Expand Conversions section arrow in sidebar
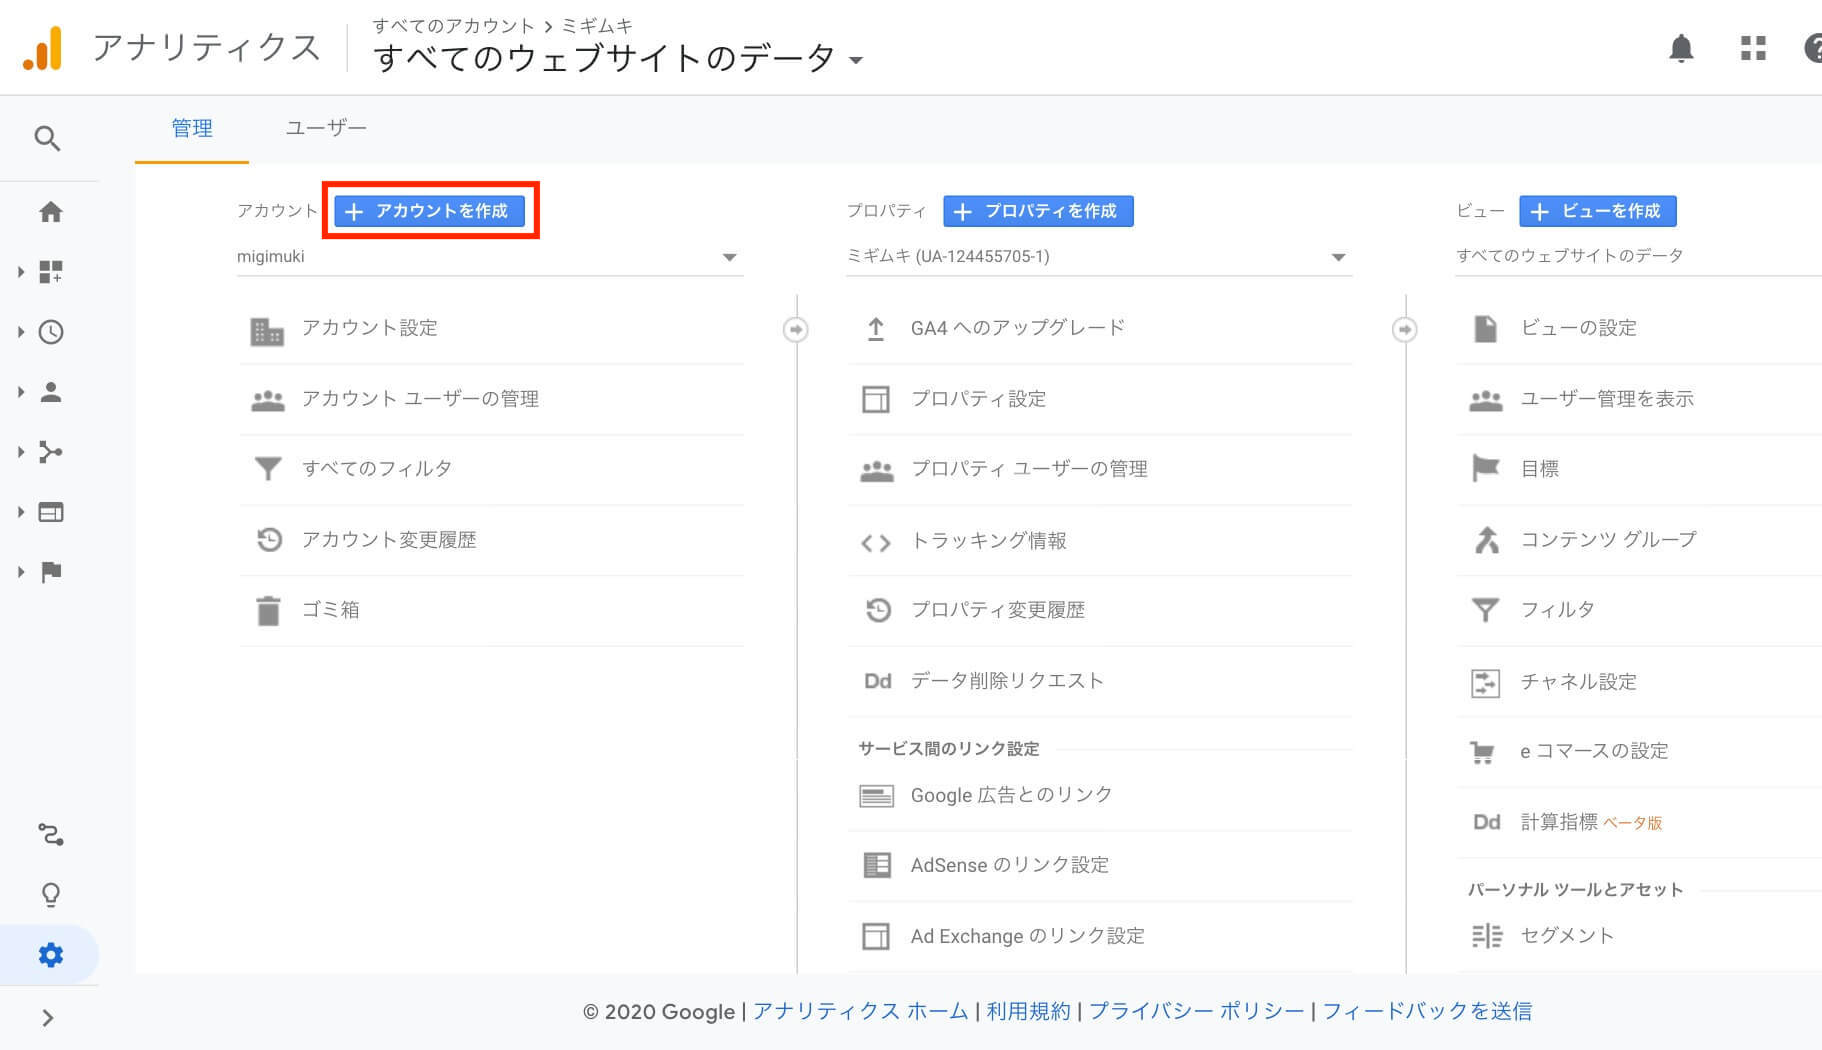 [20, 572]
